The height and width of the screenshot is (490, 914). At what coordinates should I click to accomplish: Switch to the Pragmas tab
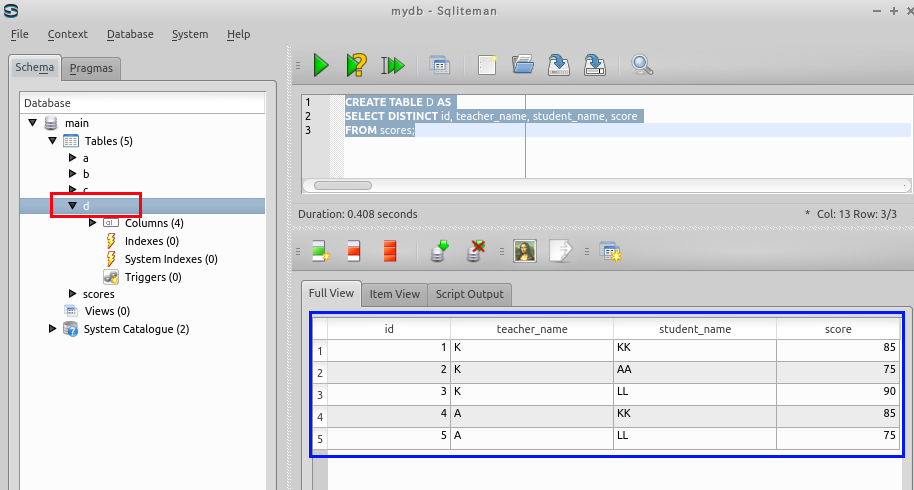91,68
